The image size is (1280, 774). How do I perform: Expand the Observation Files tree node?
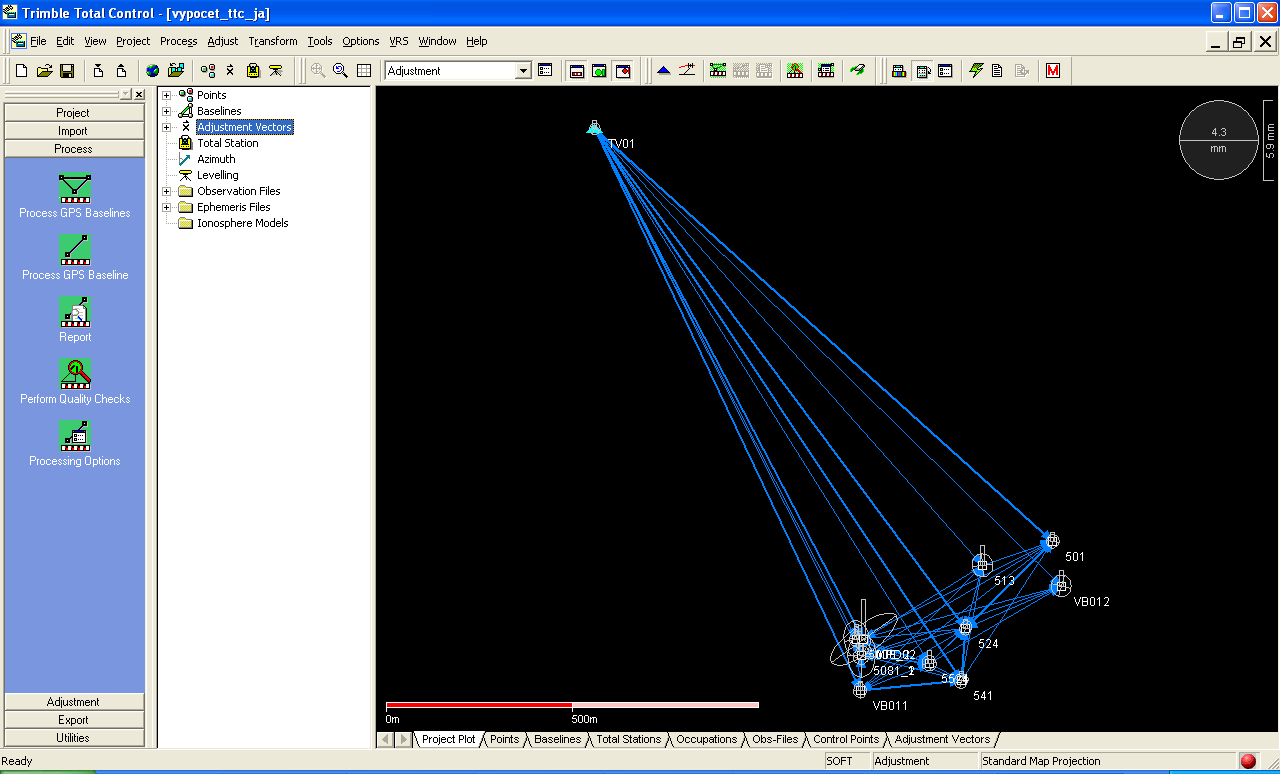(x=167, y=191)
